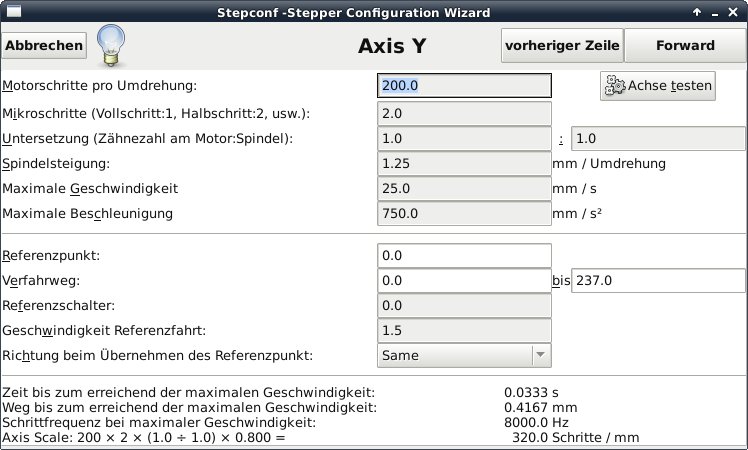The height and width of the screenshot is (450, 748).
Task: Click the Referenzpunkt input field
Action: [464, 255]
